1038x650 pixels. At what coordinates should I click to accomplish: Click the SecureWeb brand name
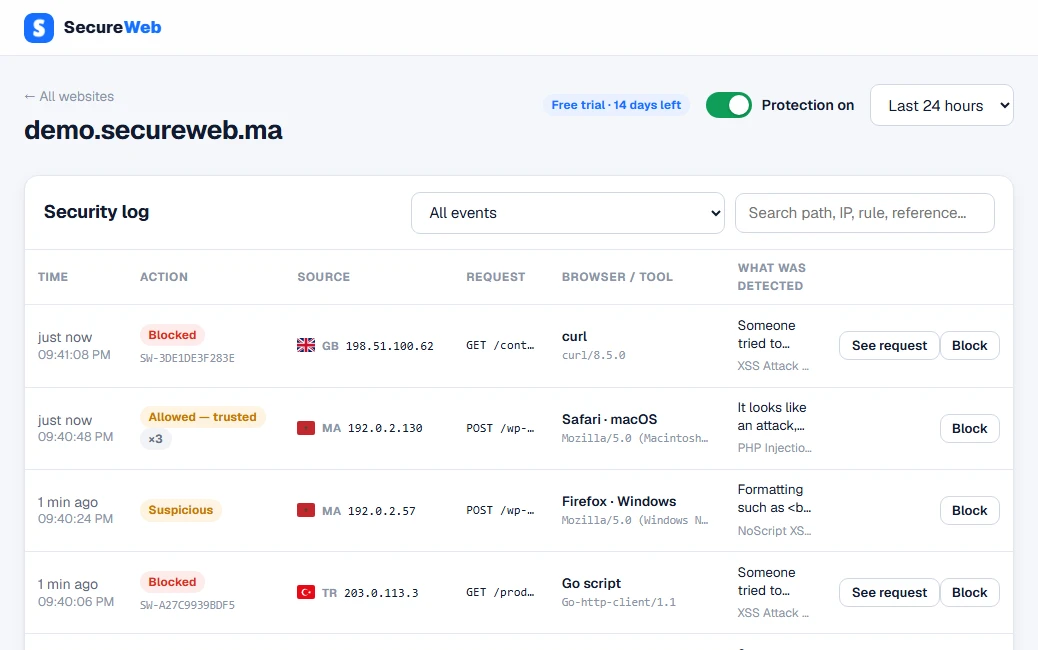pyautogui.click(x=113, y=28)
